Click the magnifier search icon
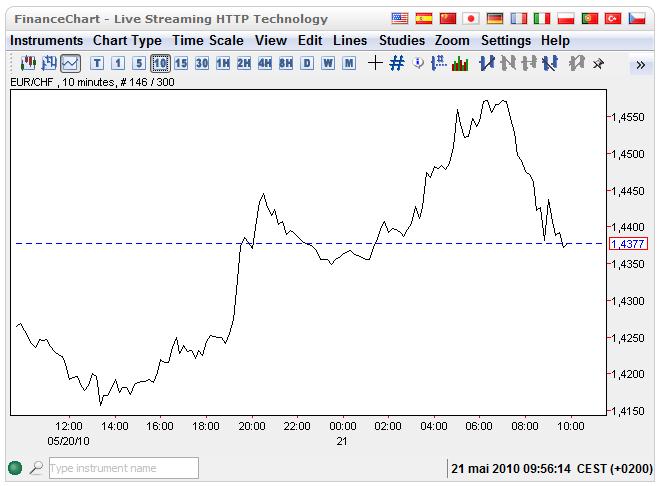 pyautogui.click(x=36, y=468)
